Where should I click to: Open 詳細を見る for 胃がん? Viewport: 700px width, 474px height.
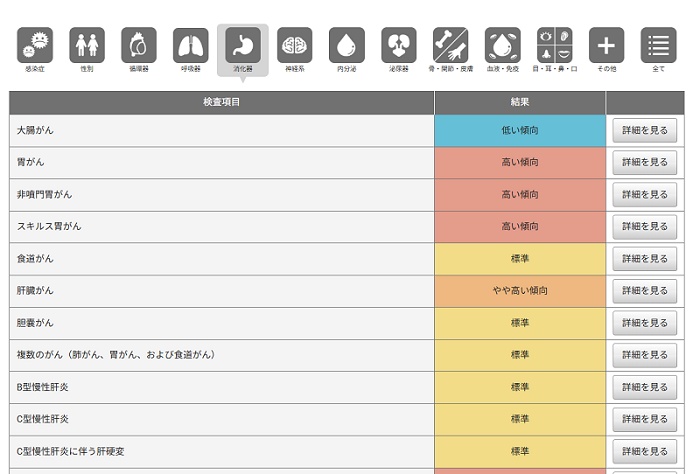click(645, 162)
